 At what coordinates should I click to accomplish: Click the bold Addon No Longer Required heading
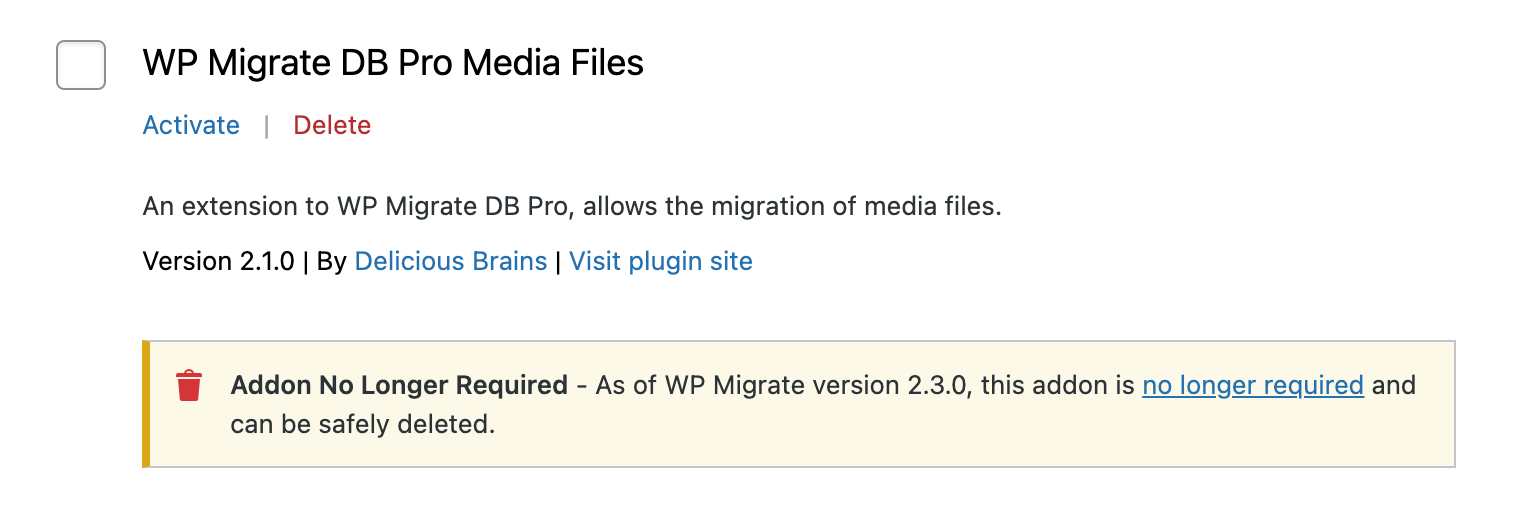399,385
